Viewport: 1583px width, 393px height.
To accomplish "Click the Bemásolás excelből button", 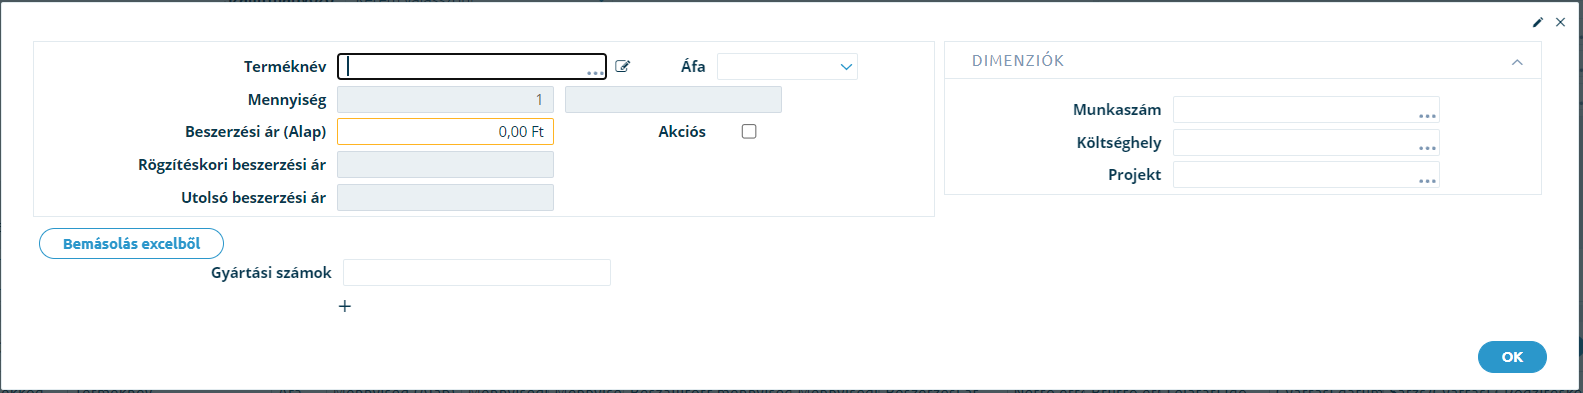I will pos(131,244).
